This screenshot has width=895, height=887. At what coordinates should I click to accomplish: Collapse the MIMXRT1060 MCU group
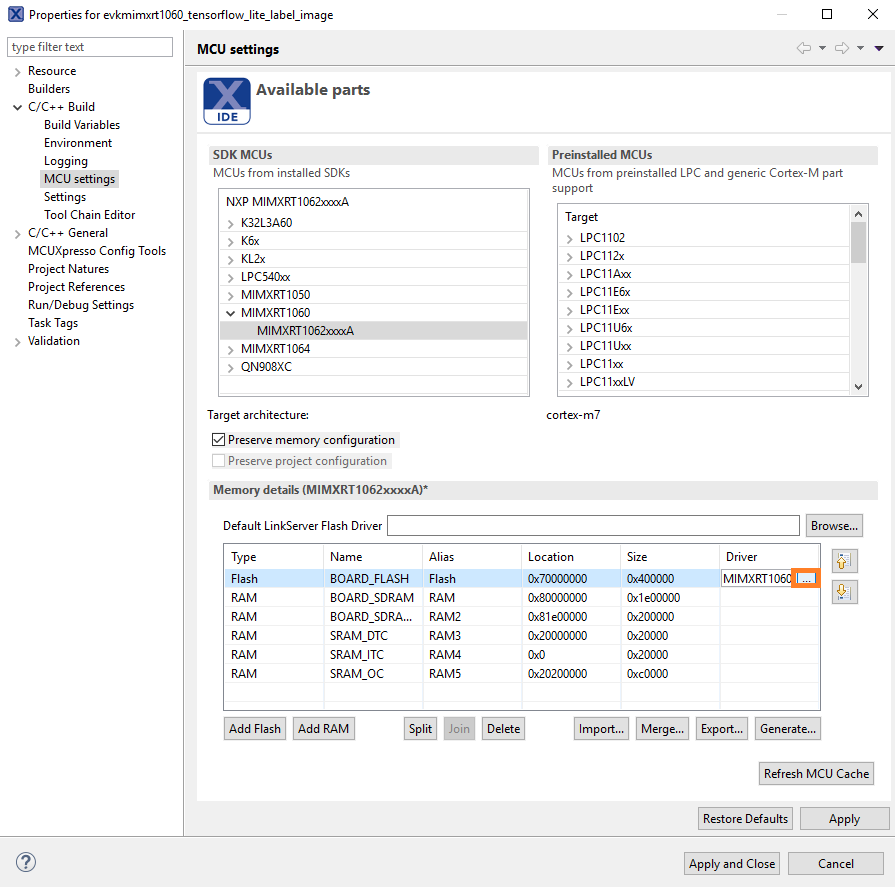coord(231,313)
